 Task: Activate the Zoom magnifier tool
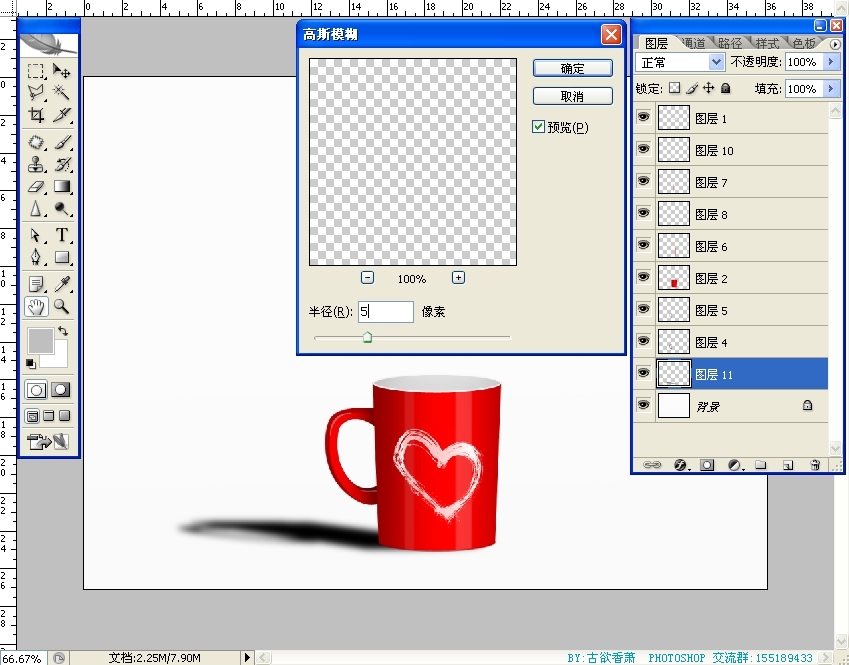pyautogui.click(x=62, y=307)
